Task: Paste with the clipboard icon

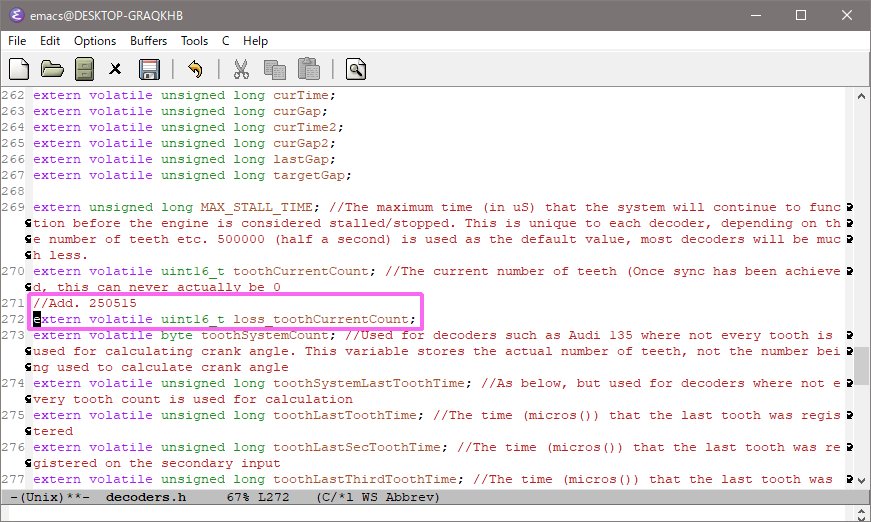Action: pyautogui.click(x=309, y=69)
